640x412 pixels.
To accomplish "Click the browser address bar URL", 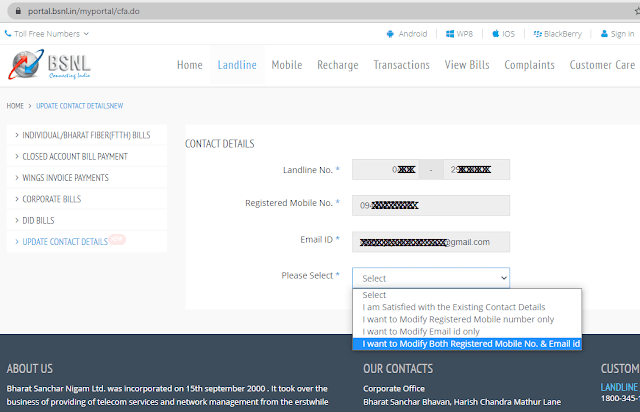I will coord(84,11).
